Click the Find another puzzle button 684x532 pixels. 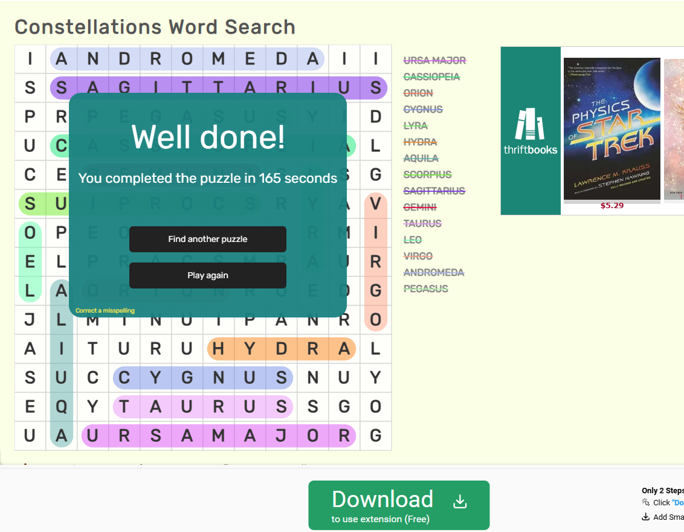(208, 239)
